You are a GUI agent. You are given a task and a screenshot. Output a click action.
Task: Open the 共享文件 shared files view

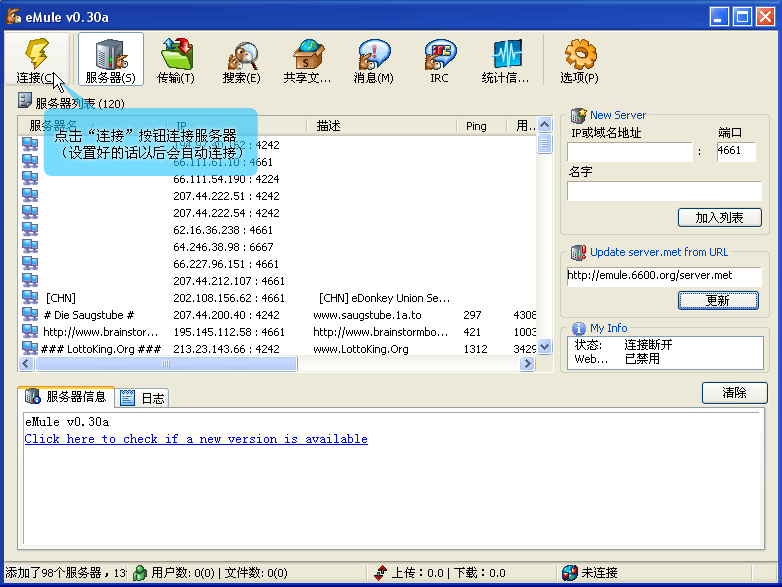point(307,59)
